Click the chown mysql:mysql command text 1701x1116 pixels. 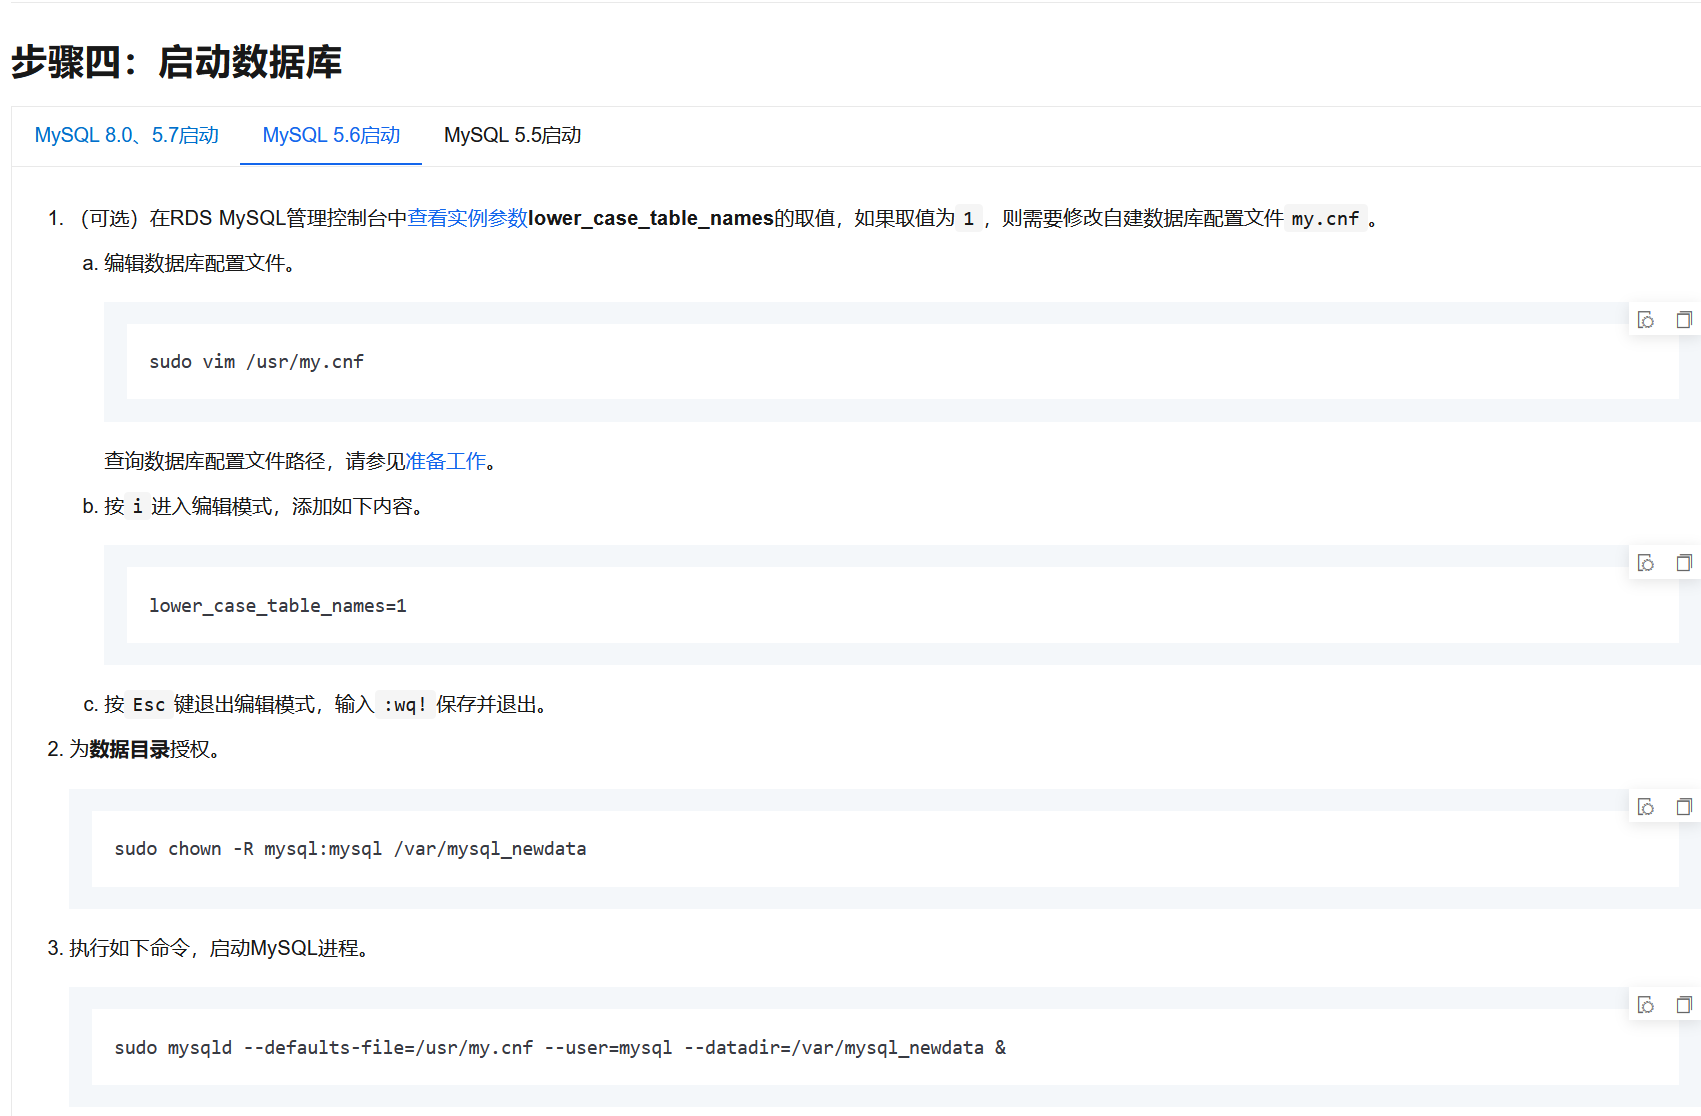350,849
